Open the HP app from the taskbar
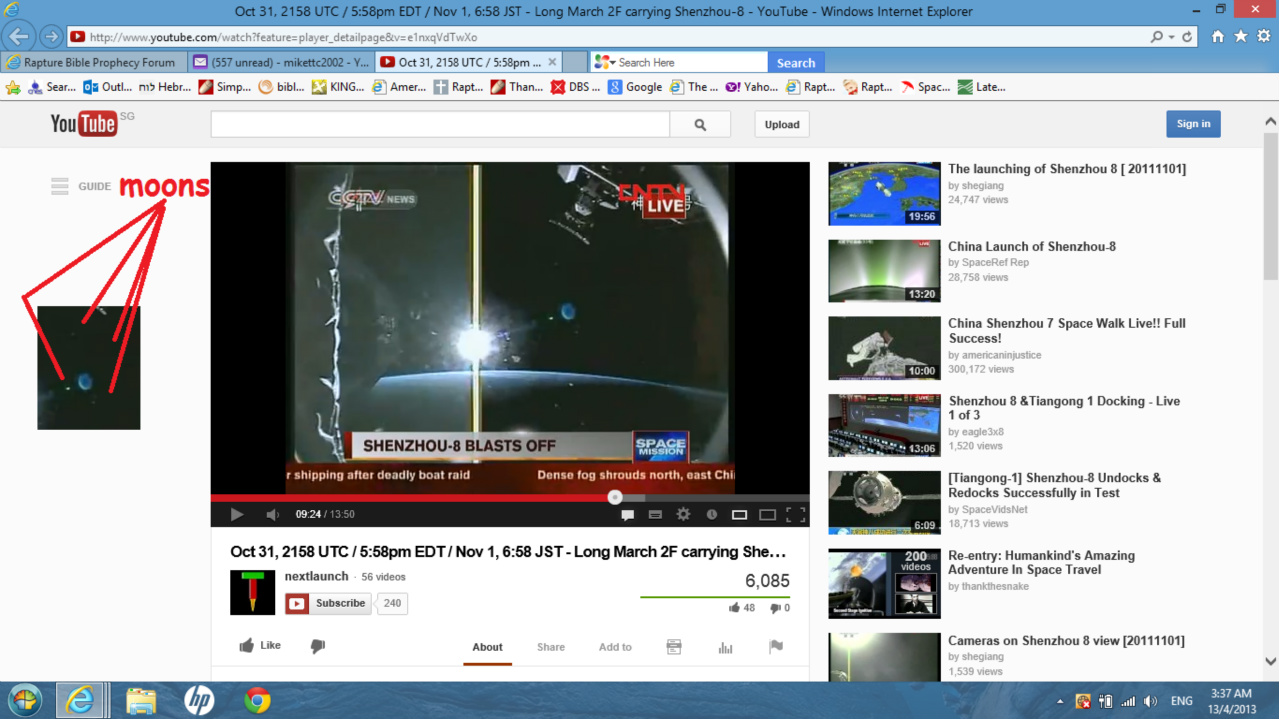Image resolution: width=1279 pixels, height=719 pixels. point(199,700)
